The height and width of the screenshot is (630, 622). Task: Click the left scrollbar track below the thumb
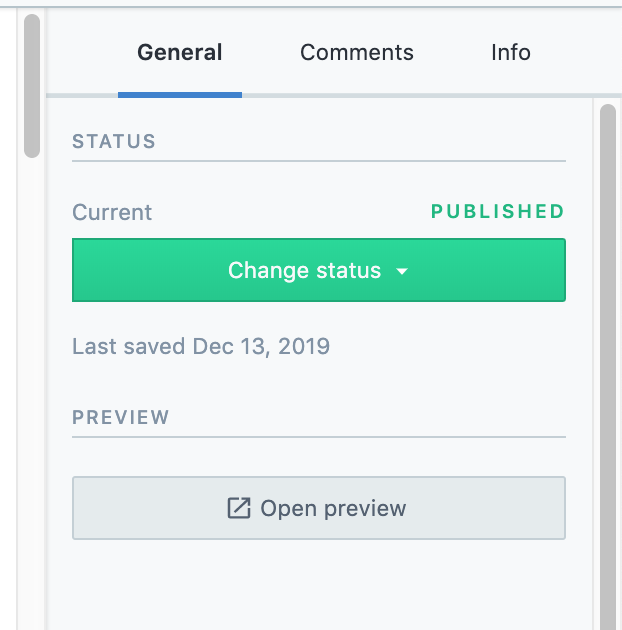coord(32,394)
